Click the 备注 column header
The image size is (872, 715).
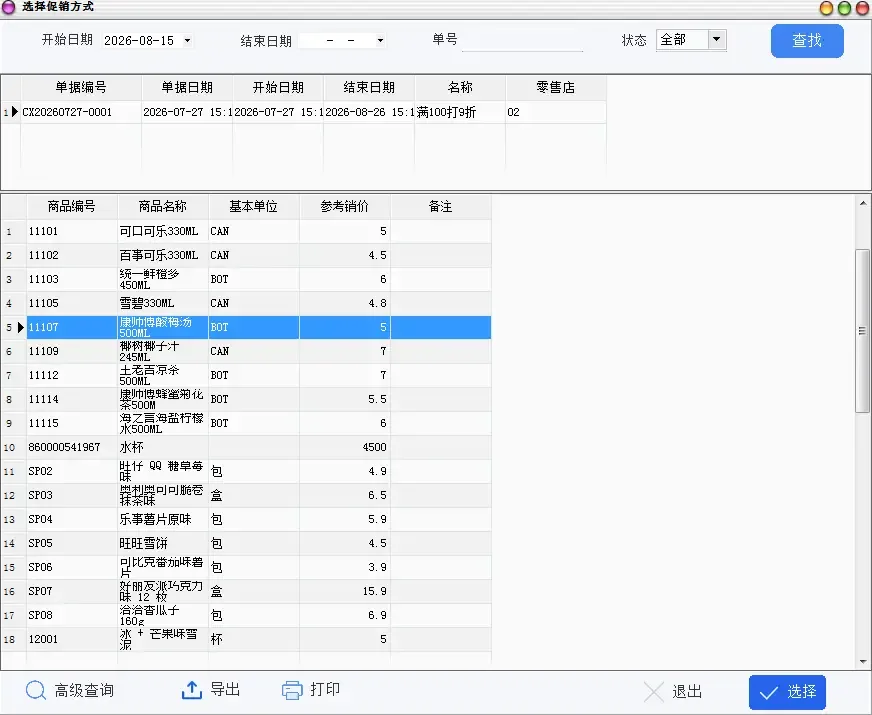[440, 207]
